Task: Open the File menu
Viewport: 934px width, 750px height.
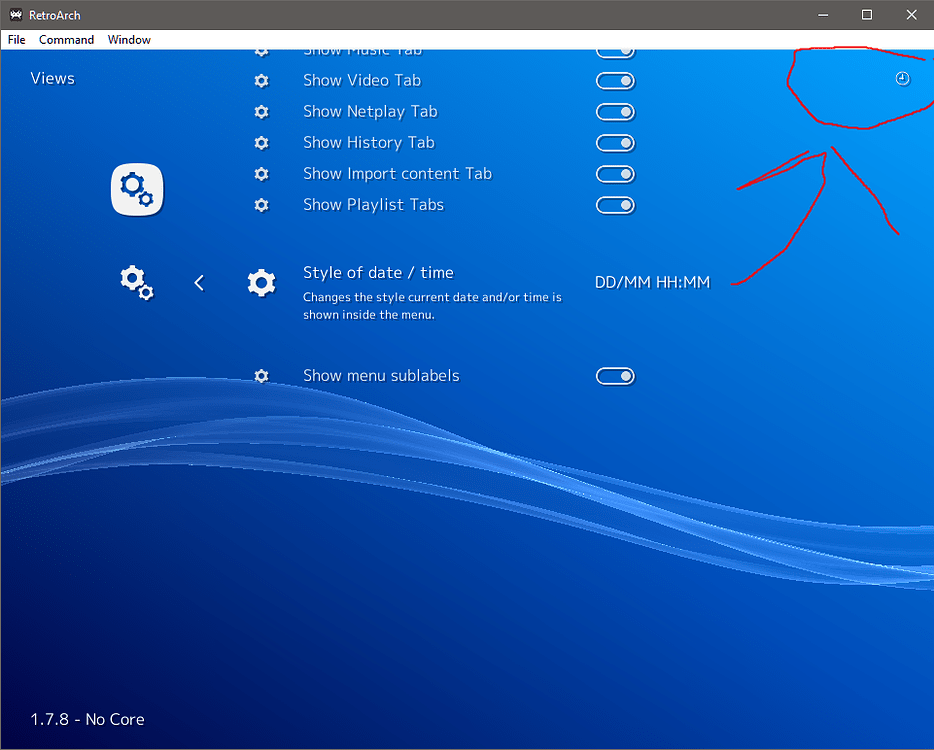Action: pos(16,39)
